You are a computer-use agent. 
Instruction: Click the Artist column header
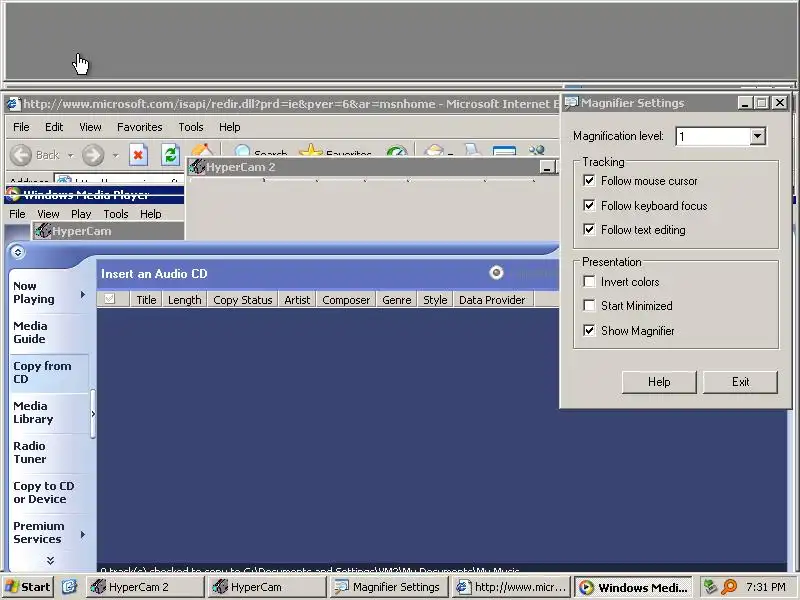pyautogui.click(x=297, y=299)
